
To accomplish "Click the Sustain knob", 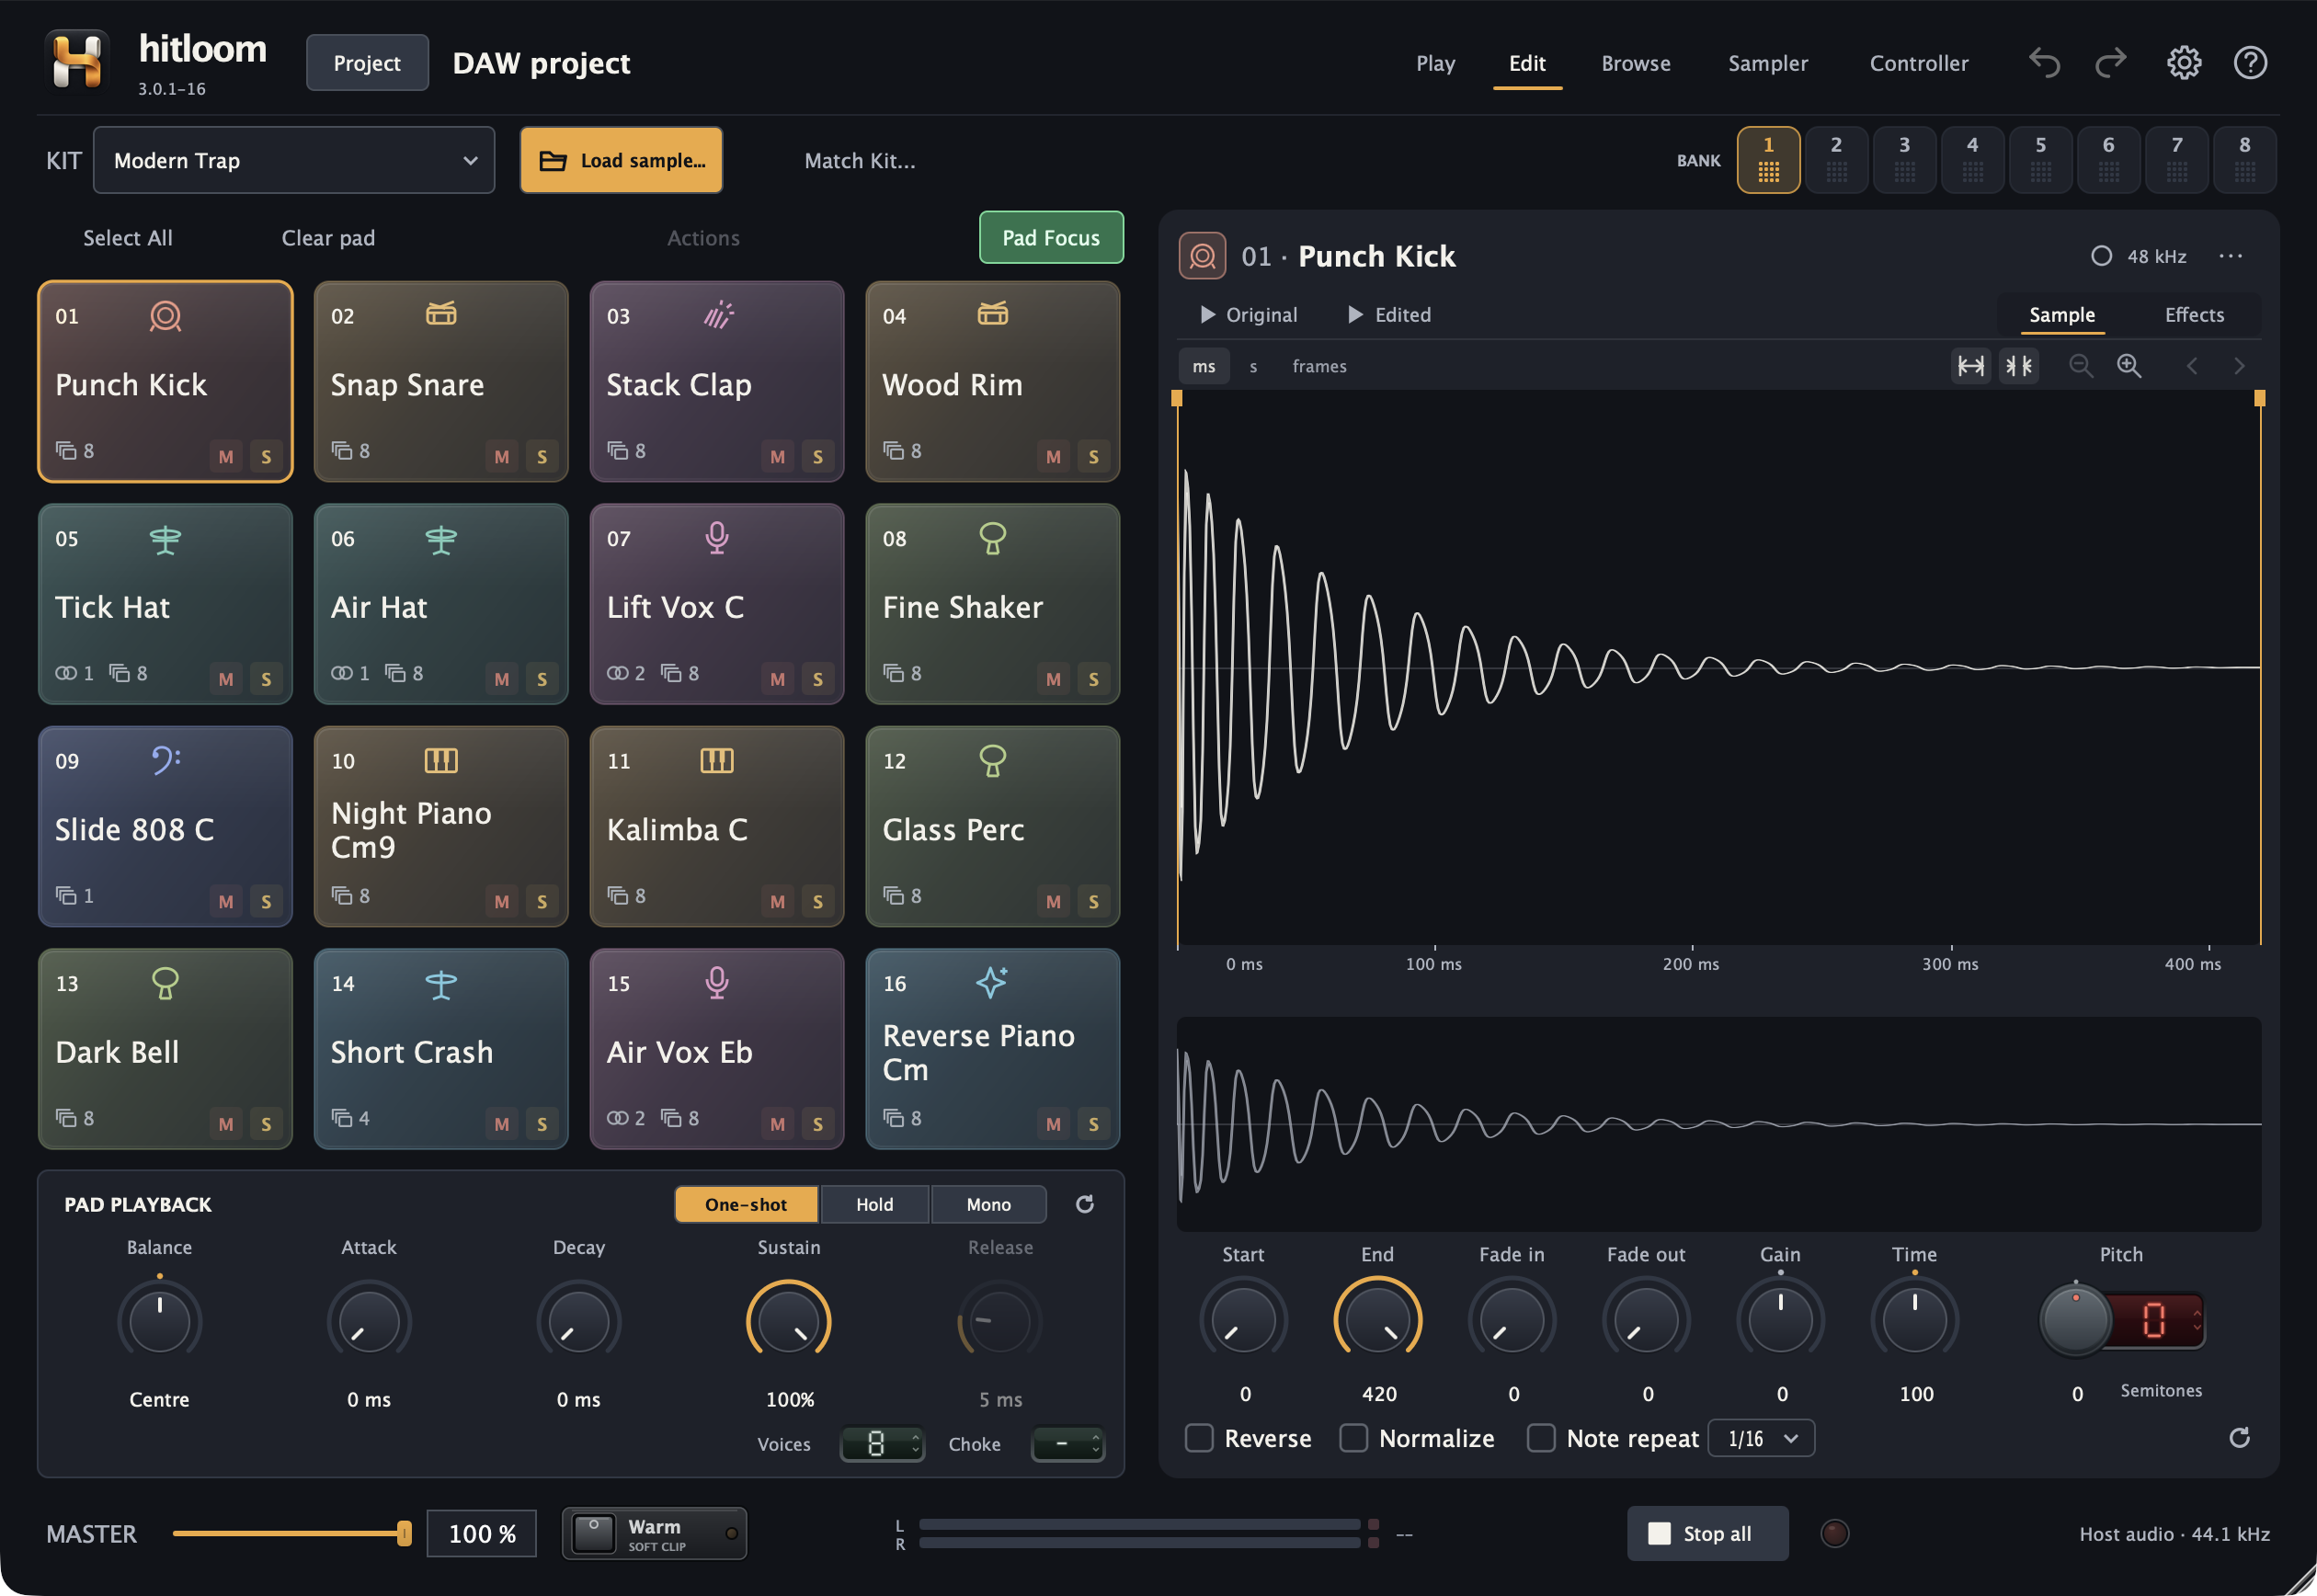I will pyautogui.click(x=789, y=1321).
